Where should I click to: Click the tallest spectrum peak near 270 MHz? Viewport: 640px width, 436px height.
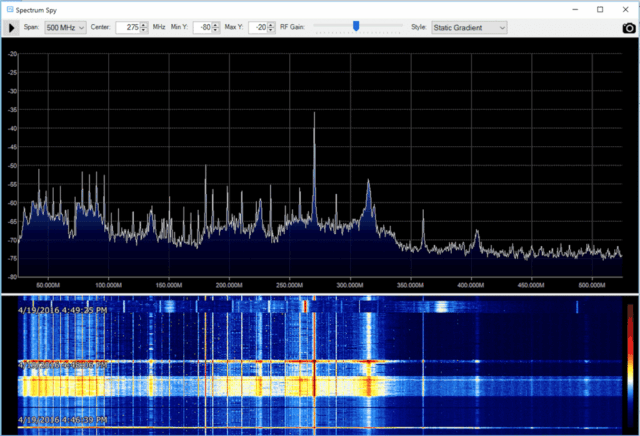pos(314,130)
